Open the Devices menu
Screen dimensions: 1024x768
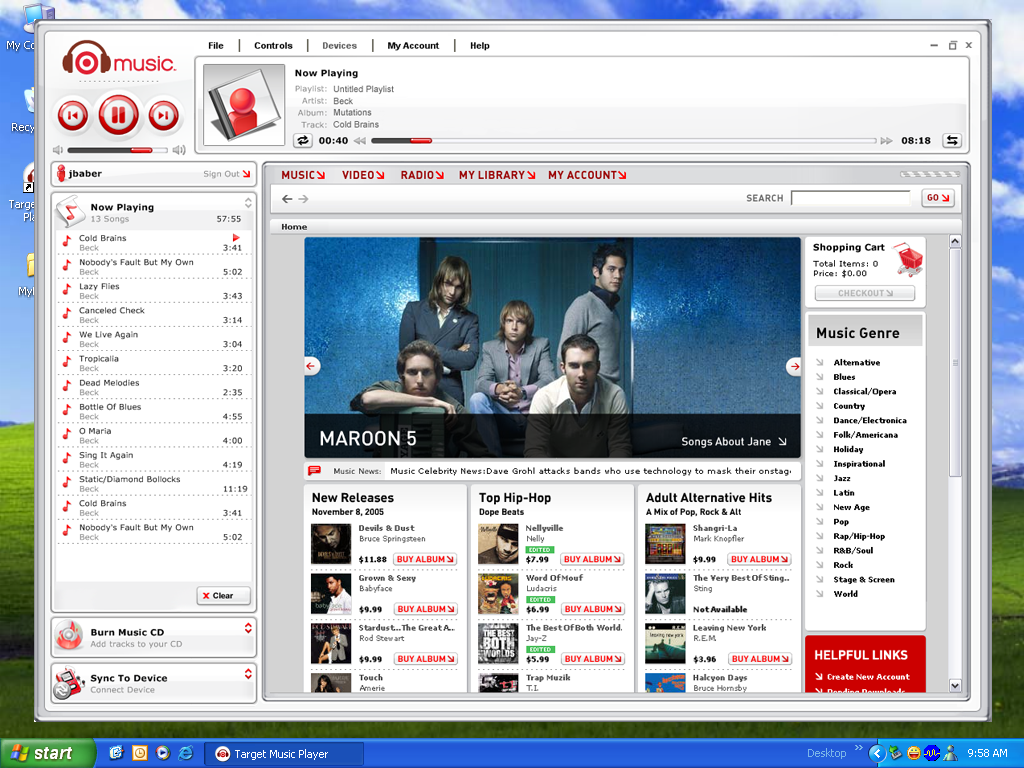click(x=340, y=46)
